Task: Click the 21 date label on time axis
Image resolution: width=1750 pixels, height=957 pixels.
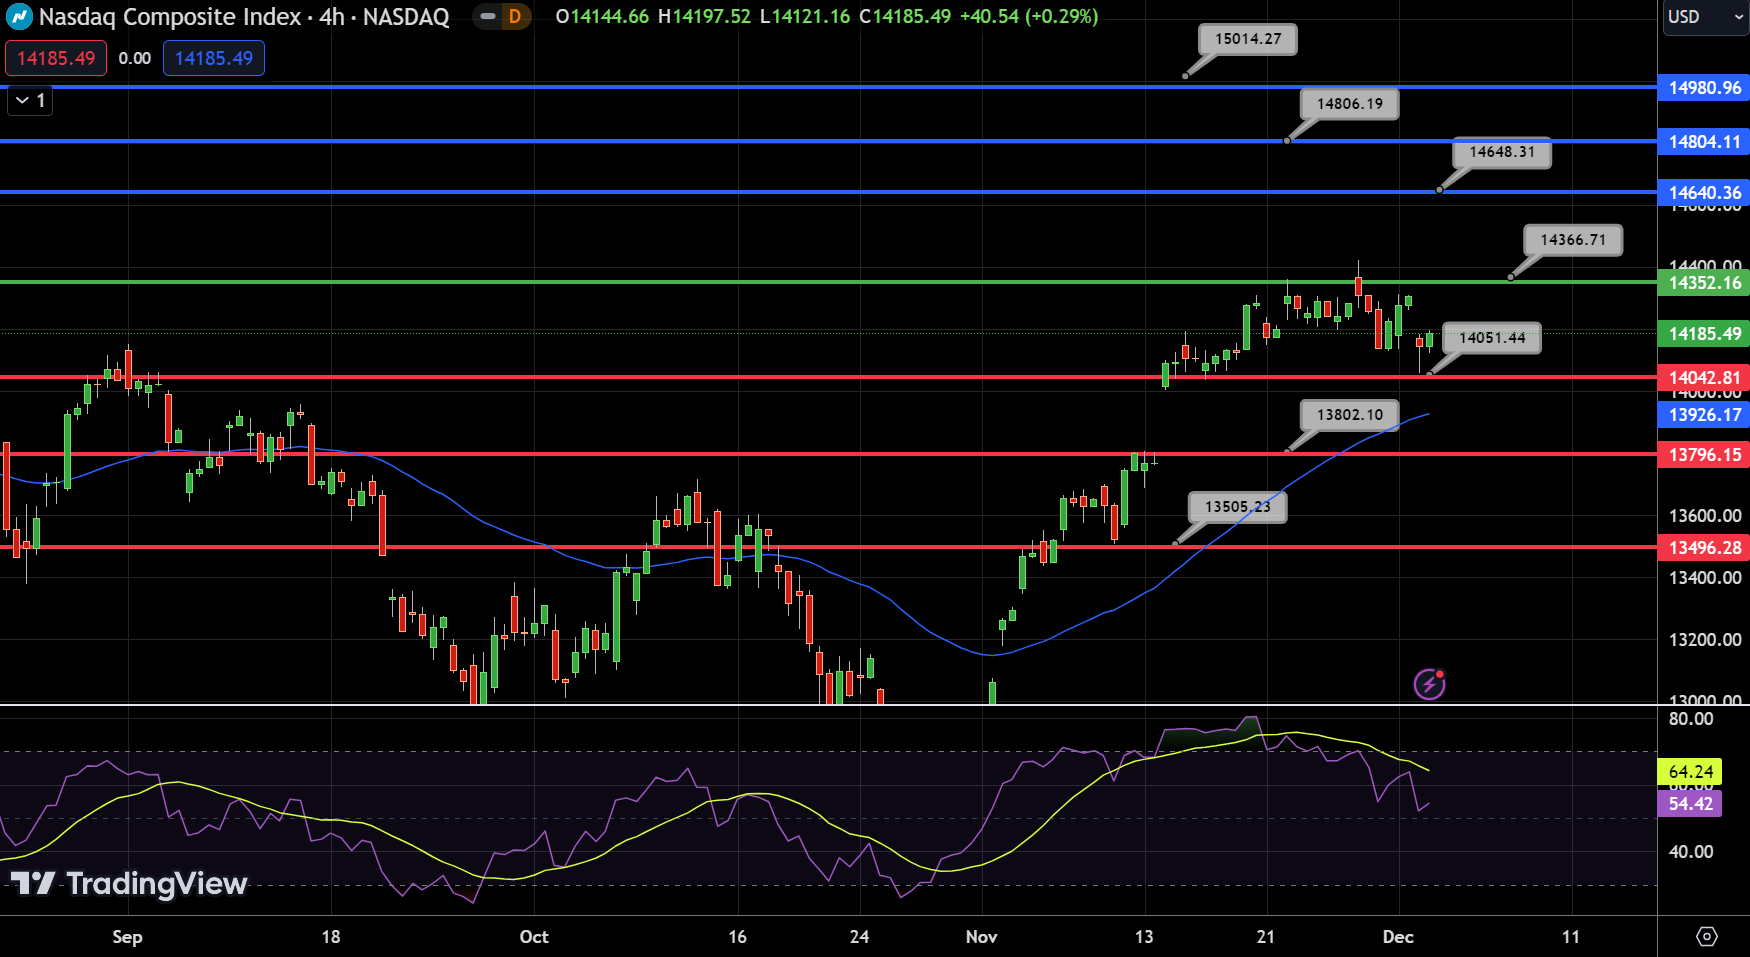Action: pos(1266,937)
